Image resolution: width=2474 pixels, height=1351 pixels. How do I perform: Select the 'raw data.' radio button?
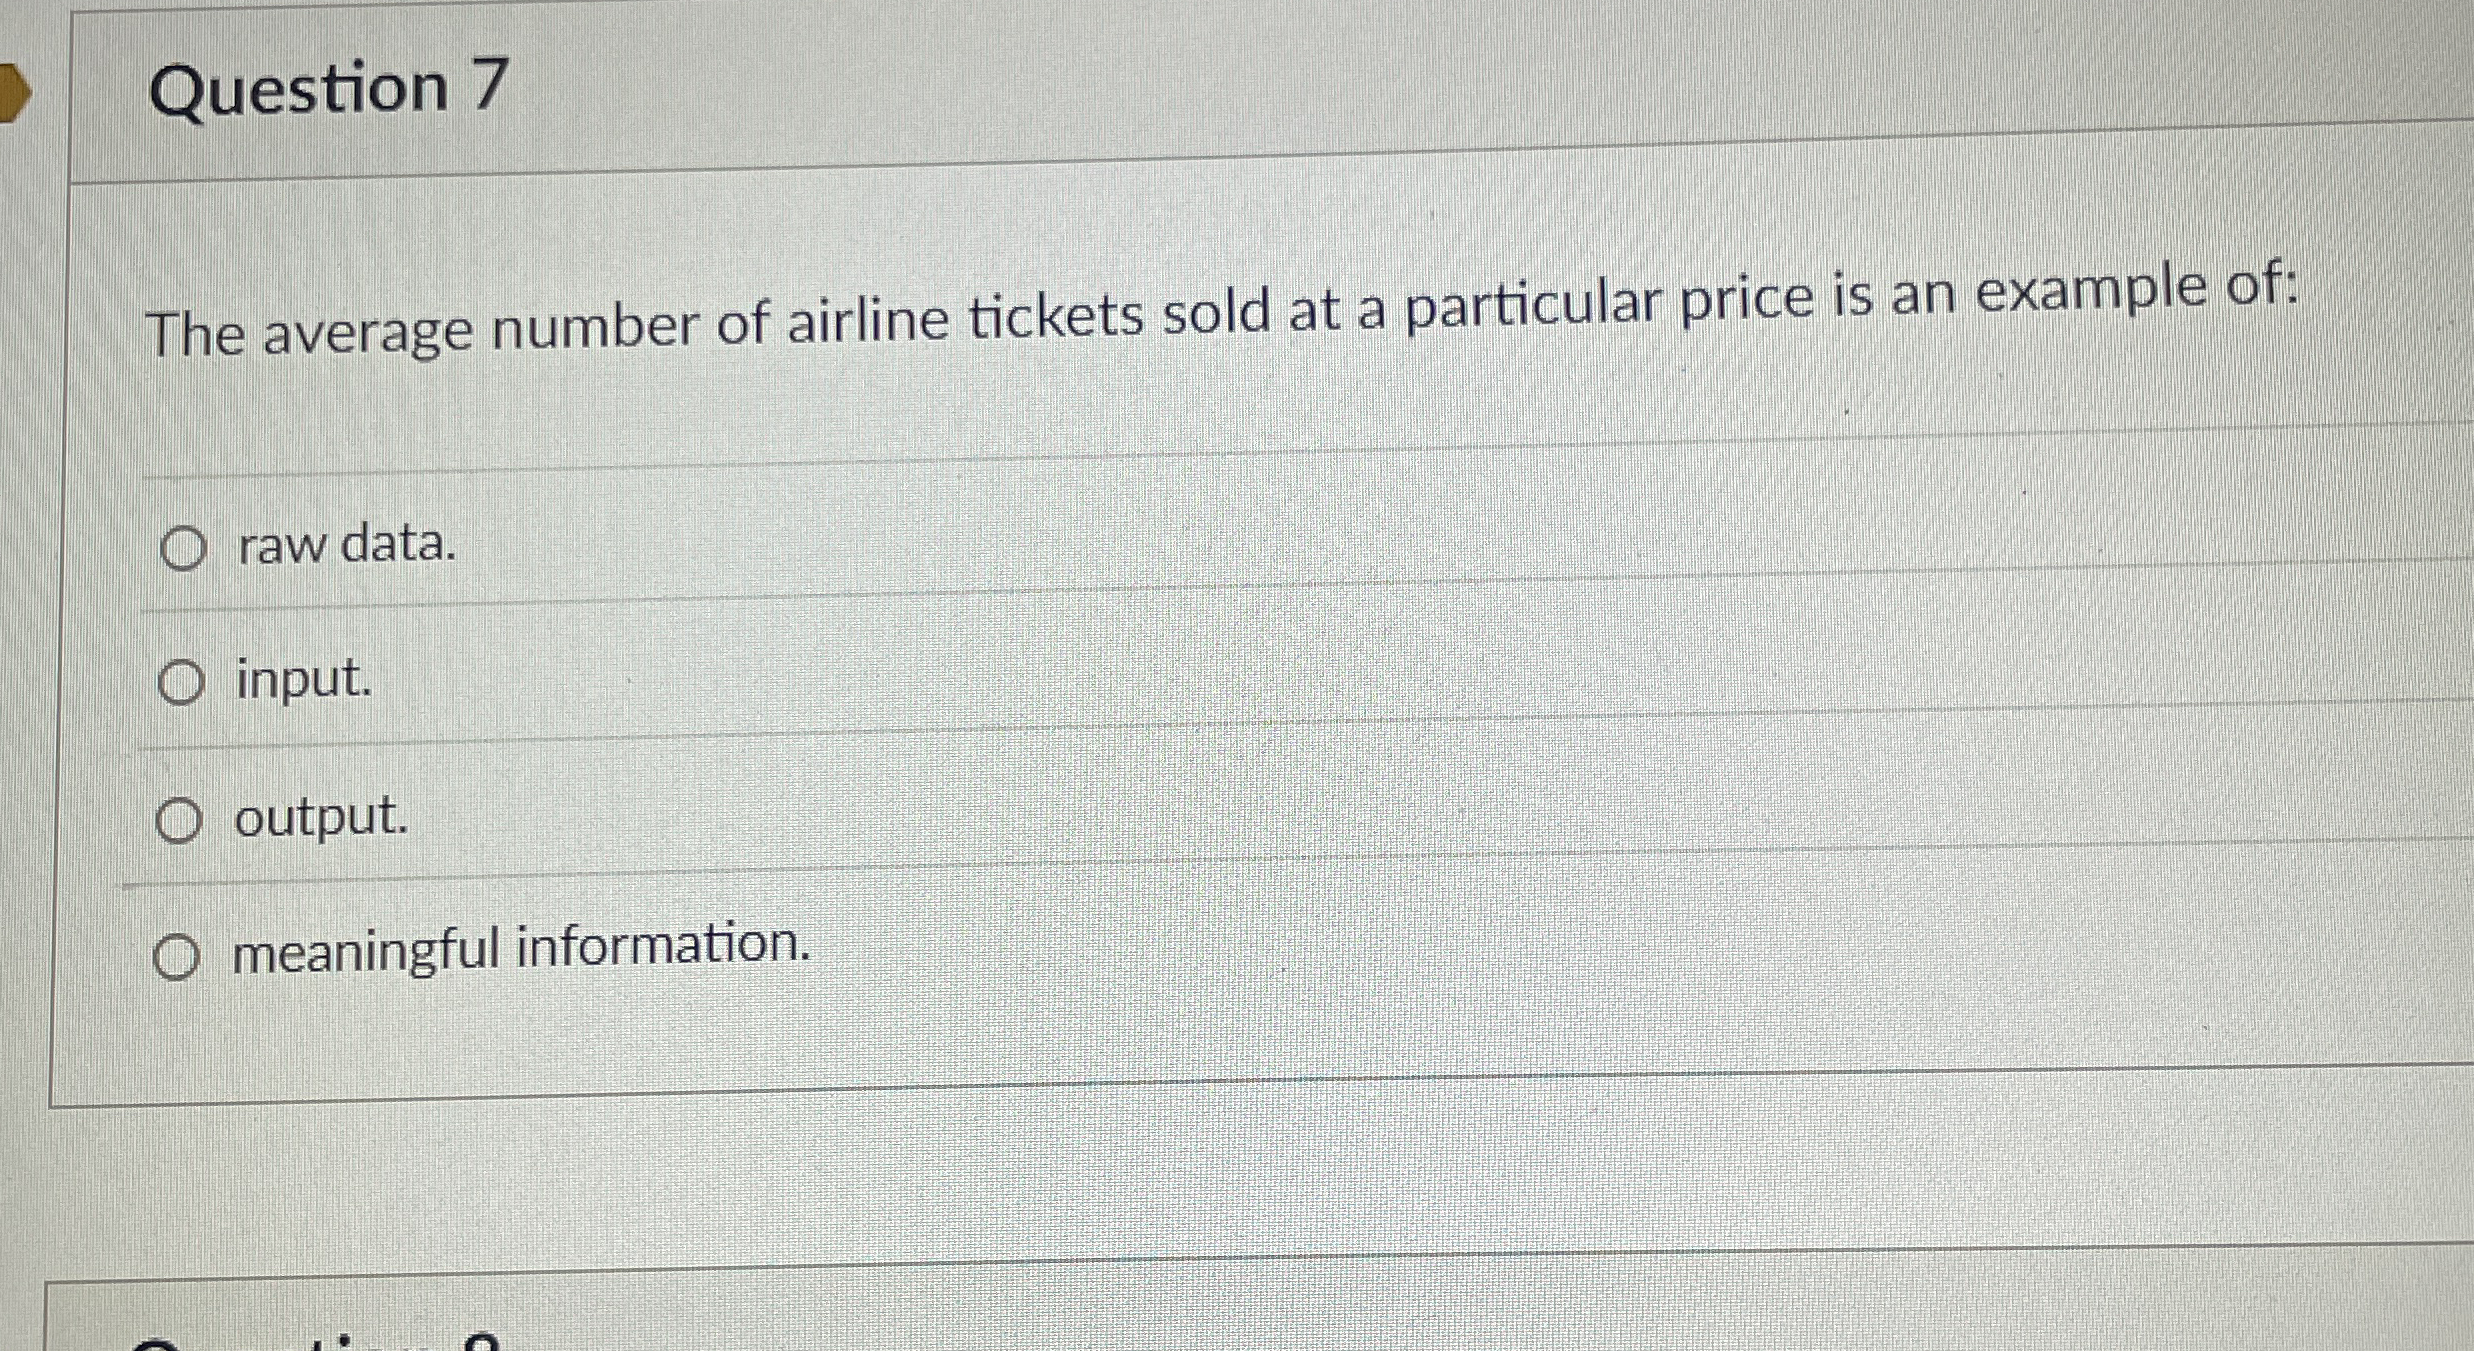pyautogui.click(x=183, y=548)
